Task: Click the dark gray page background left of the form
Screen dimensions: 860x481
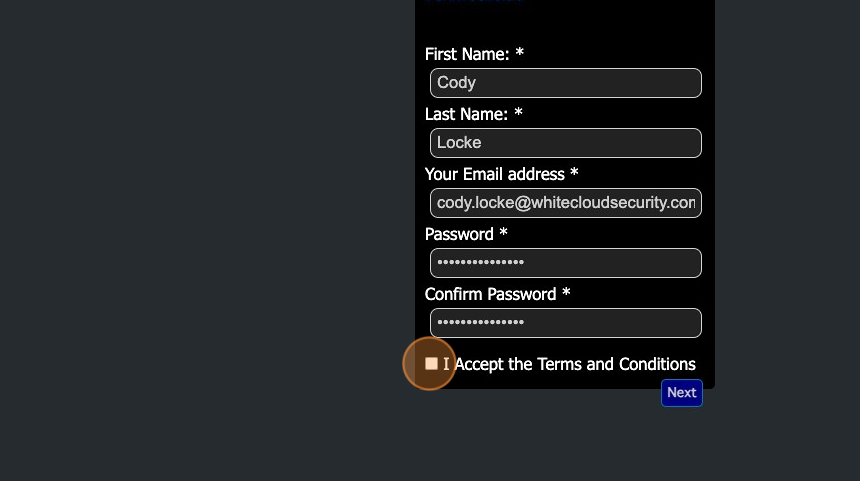Action: (x=200, y=240)
